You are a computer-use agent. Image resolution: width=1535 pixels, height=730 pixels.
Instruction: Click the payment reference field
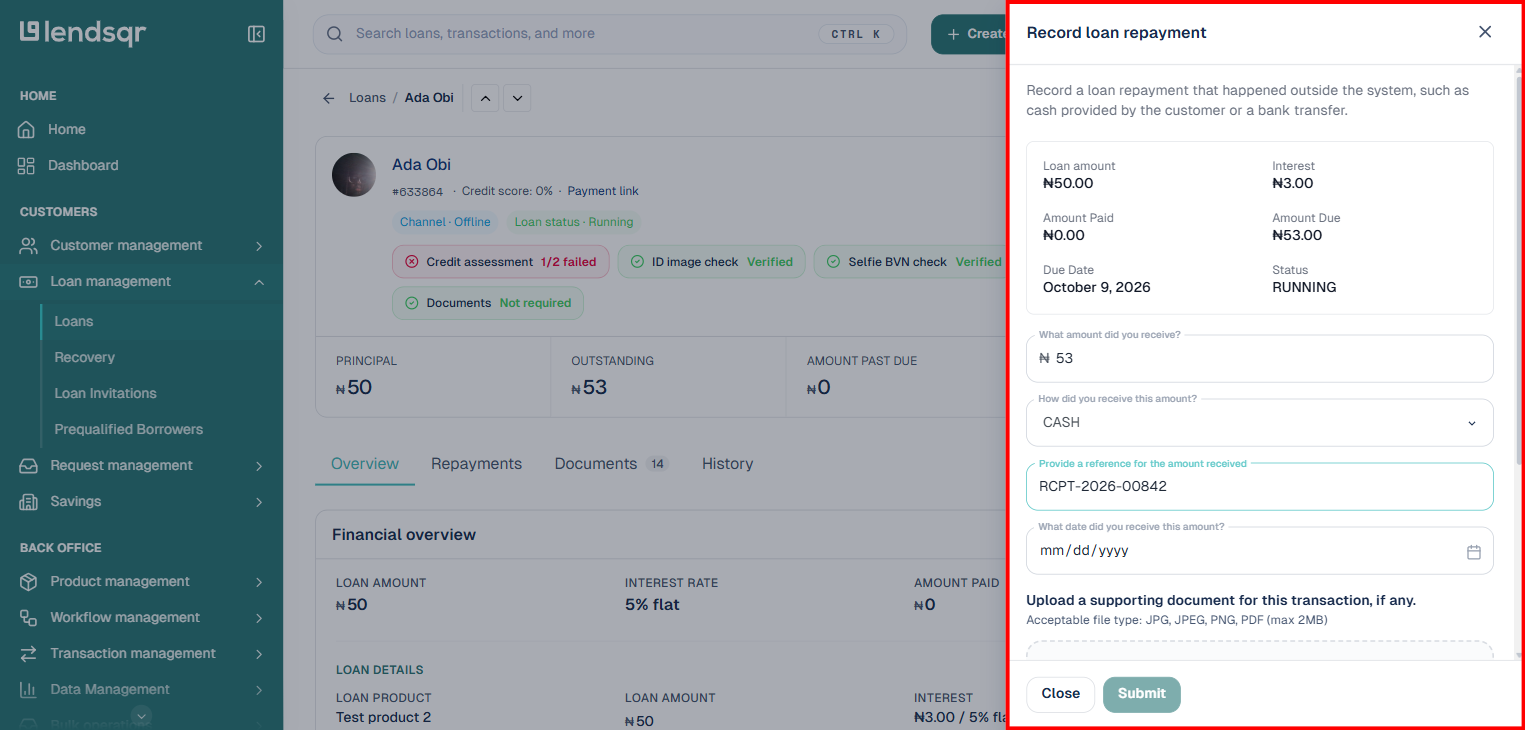1260,487
